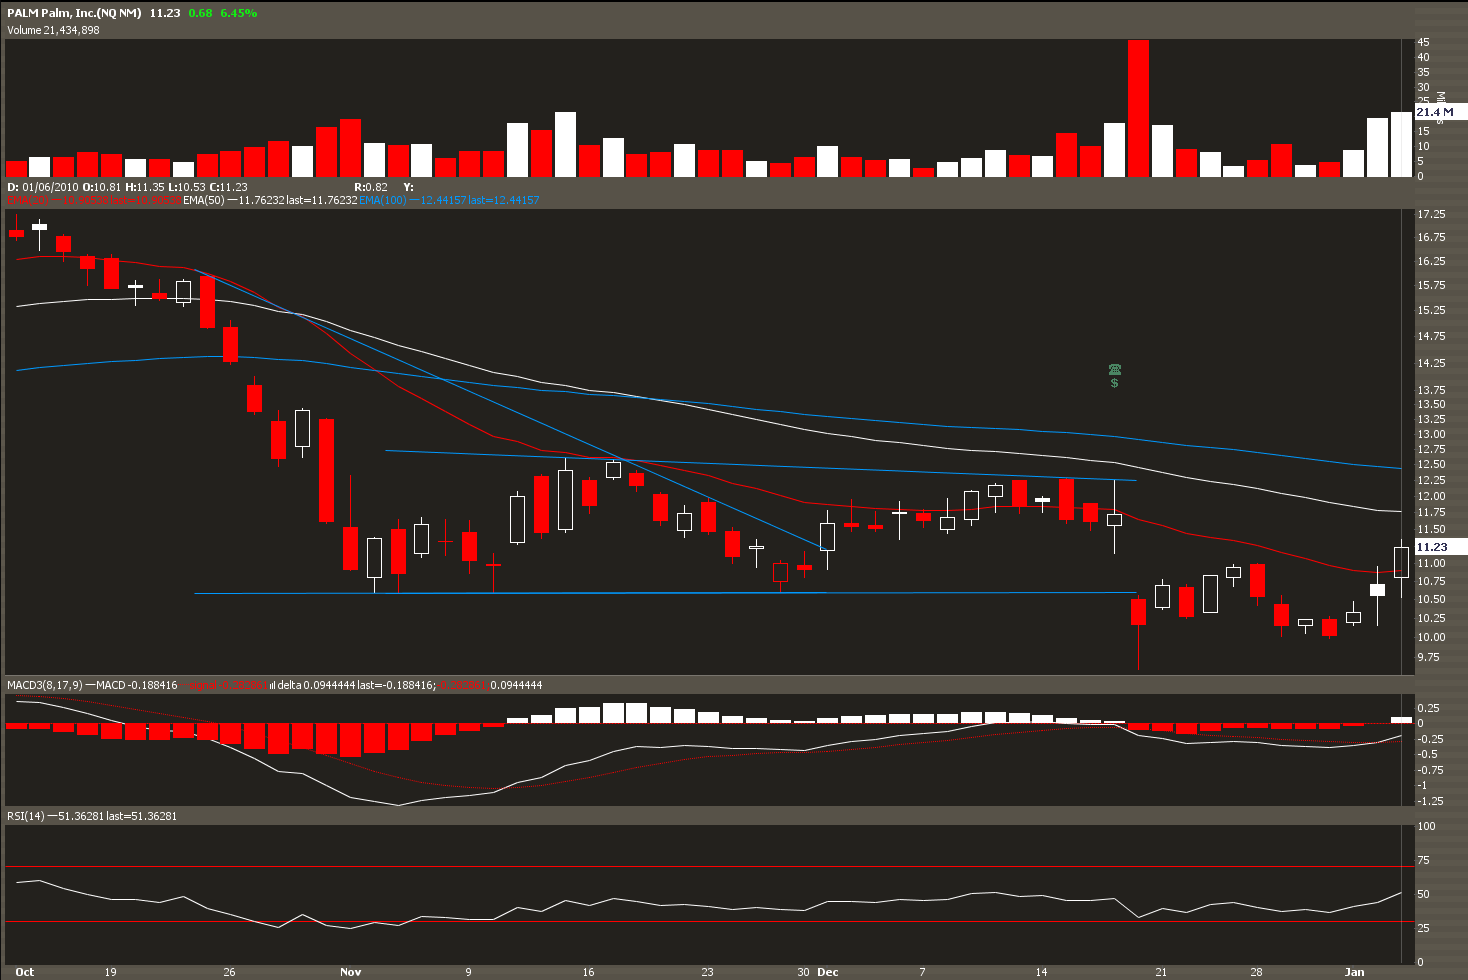Click the R:0.82 range readout
Screen dimensions: 1468x980
(x=371, y=187)
